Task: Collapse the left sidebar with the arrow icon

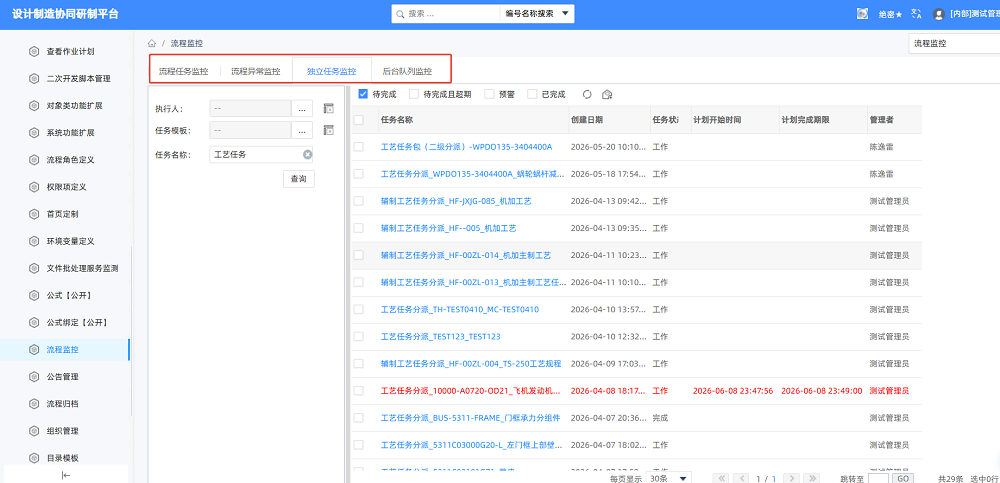Action: 66,475
